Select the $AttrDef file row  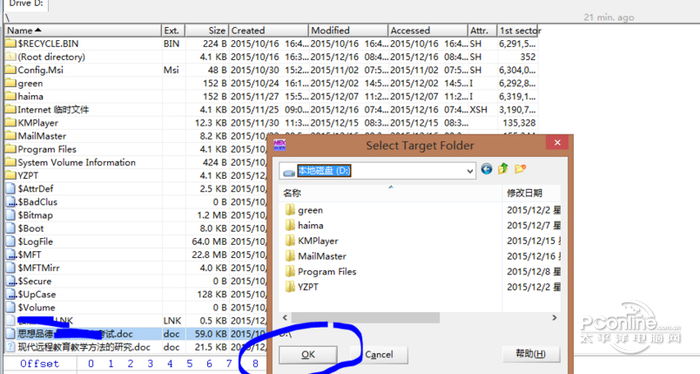coord(135,188)
